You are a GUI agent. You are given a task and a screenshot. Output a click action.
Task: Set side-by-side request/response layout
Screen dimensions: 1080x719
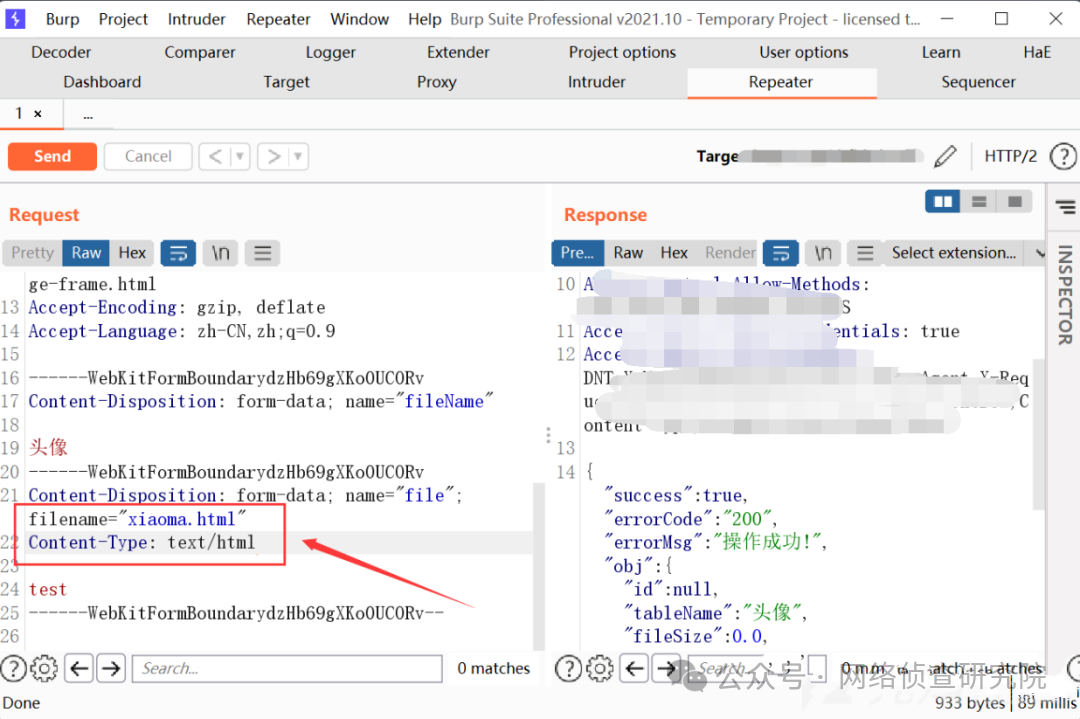click(943, 202)
